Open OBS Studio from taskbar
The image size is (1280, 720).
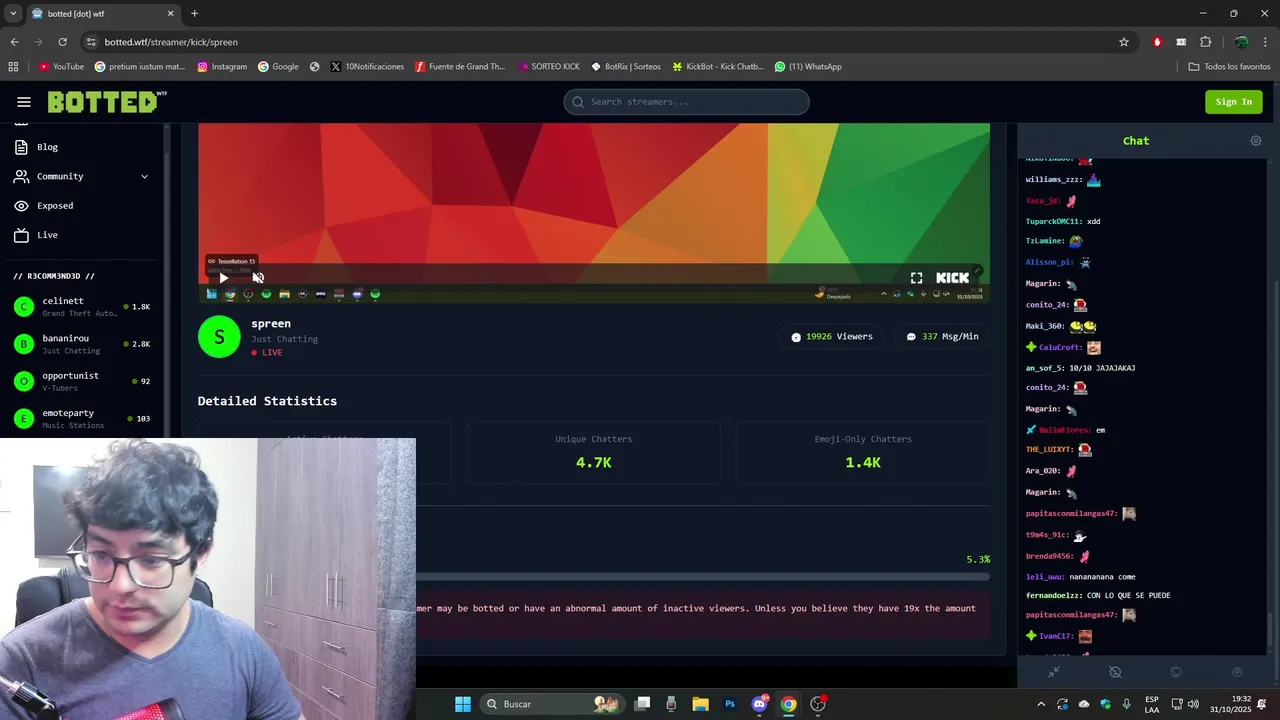(x=818, y=704)
